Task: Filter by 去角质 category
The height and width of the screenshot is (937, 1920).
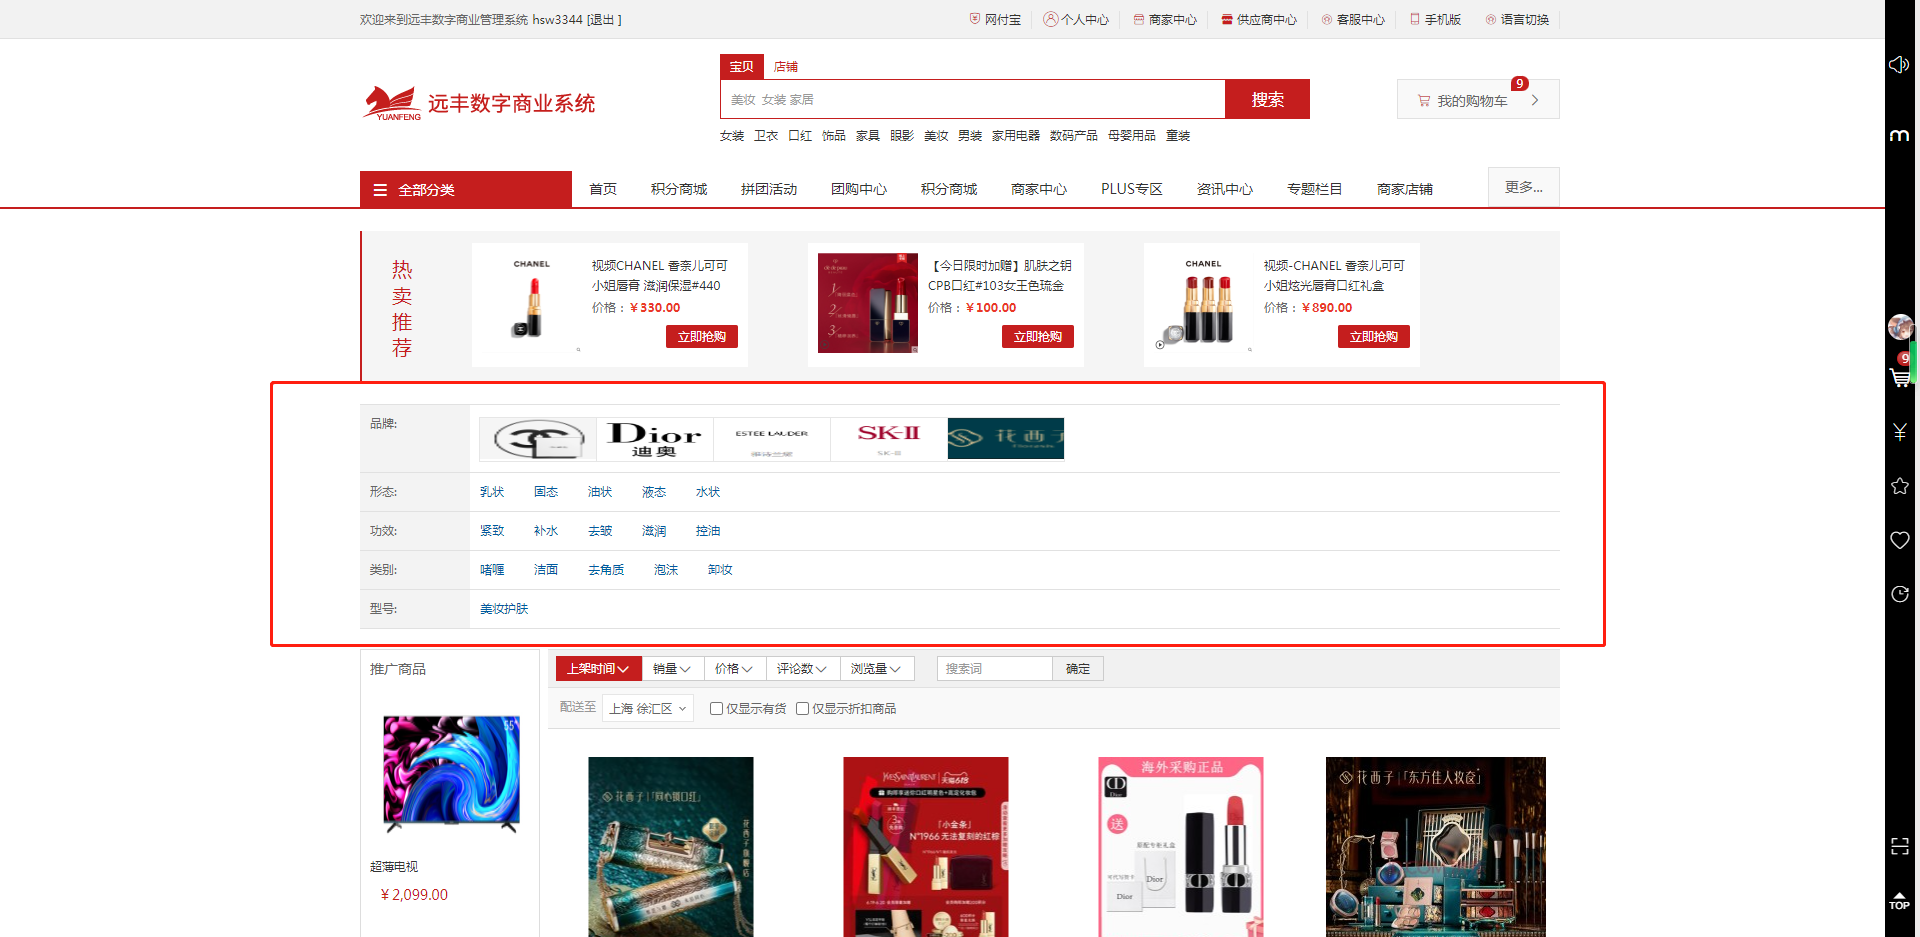Action: (x=606, y=570)
